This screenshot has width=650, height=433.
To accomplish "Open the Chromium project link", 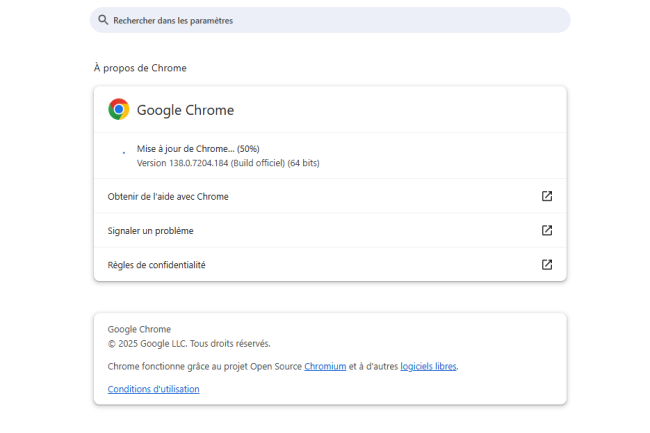I will [x=325, y=367].
